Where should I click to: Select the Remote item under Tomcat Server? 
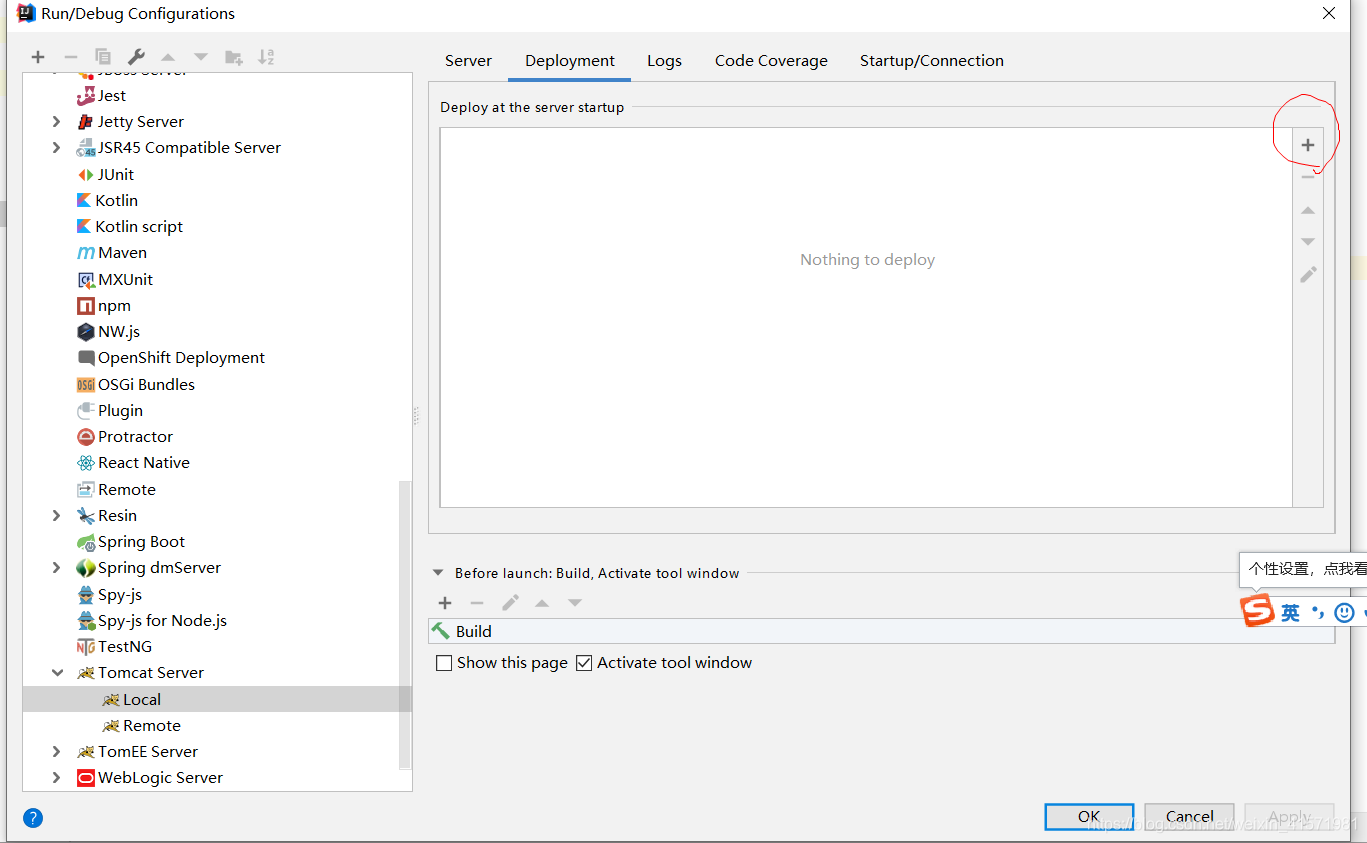[141, 725]
